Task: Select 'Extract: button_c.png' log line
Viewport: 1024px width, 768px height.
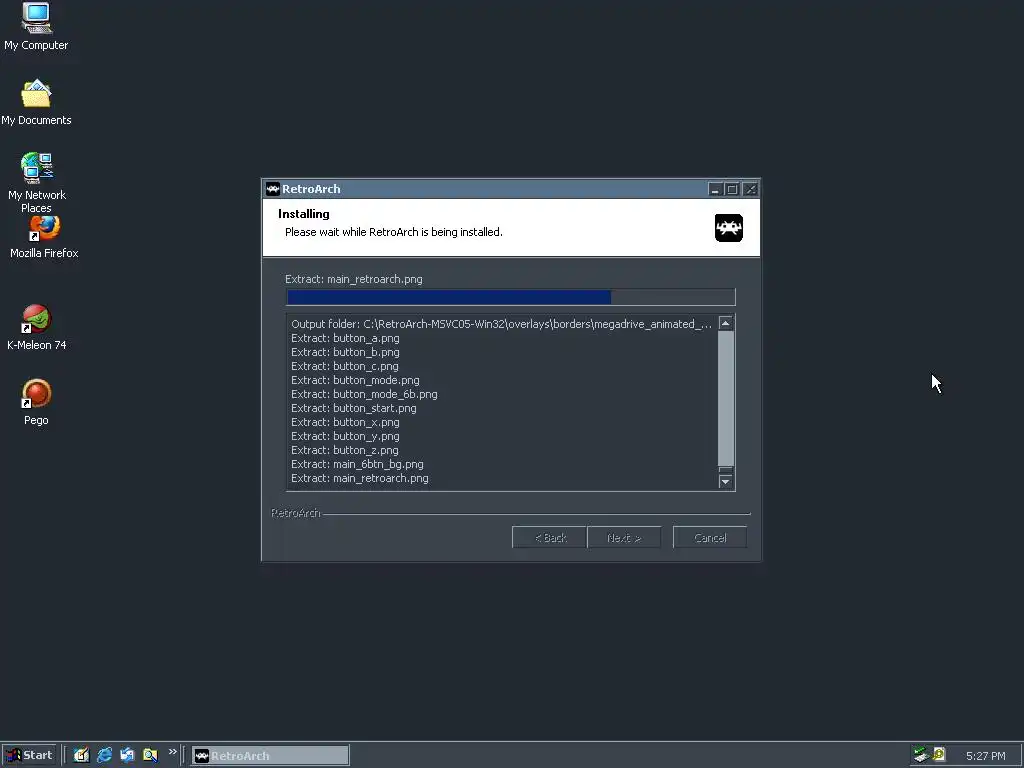Action: click(x=345, y=366)
